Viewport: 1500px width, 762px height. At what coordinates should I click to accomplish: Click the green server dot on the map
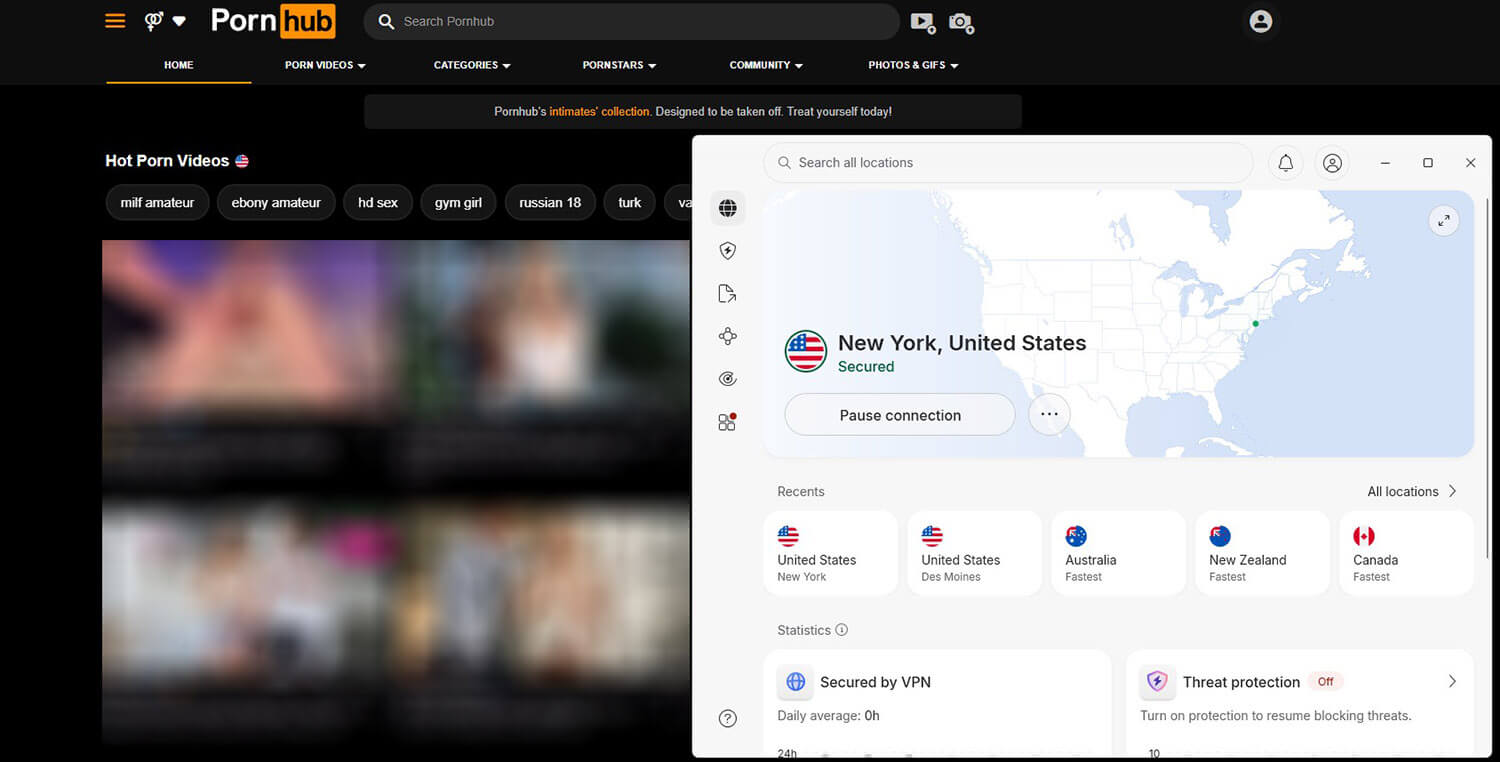click(x=1256, y=323)
